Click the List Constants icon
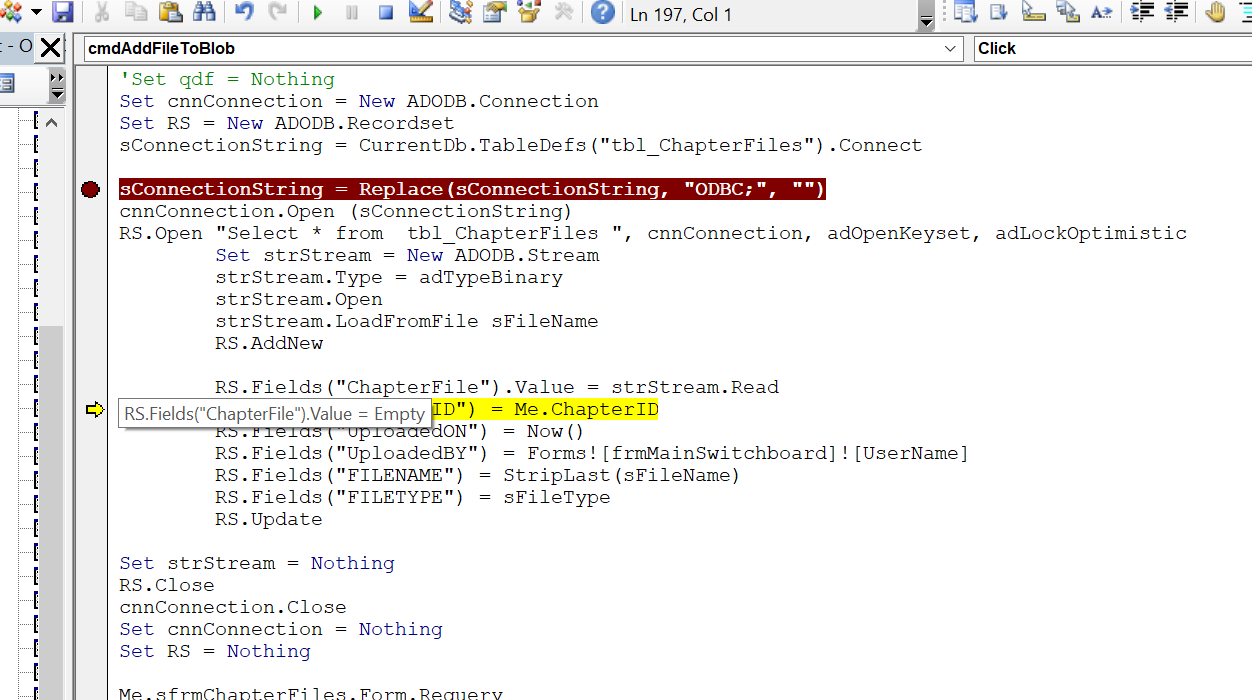 pos(999,13)
